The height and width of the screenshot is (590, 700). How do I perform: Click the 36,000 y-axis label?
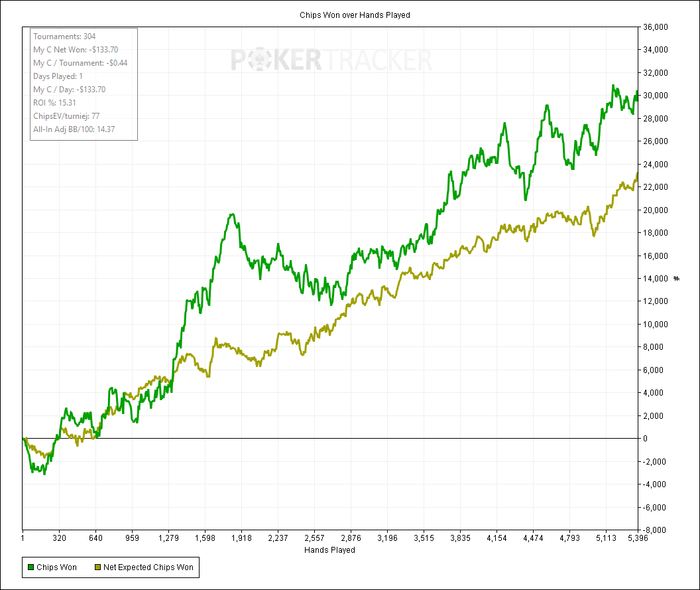(655, 27)
